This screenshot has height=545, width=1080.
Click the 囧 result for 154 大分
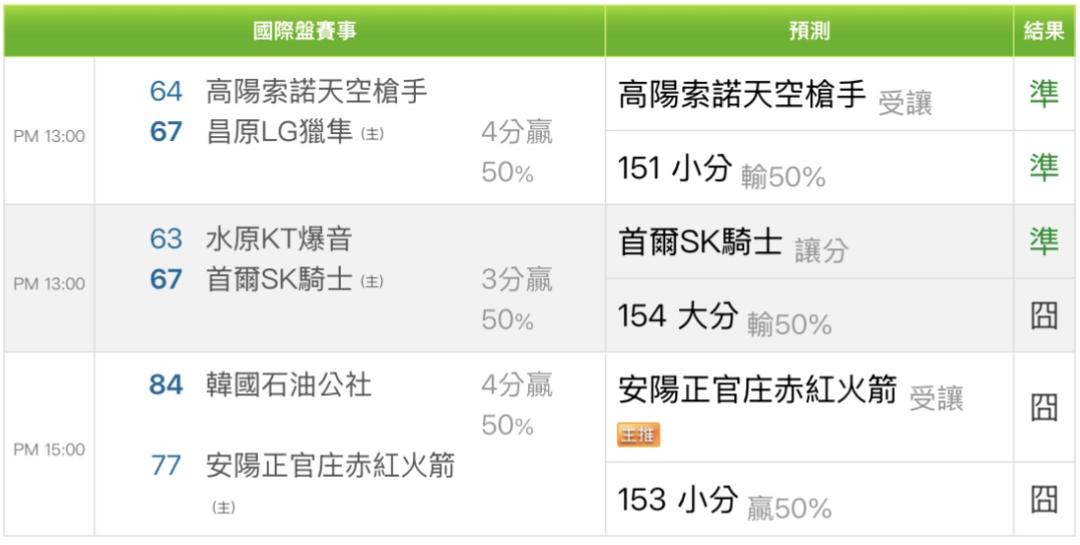pos(1044,316)
